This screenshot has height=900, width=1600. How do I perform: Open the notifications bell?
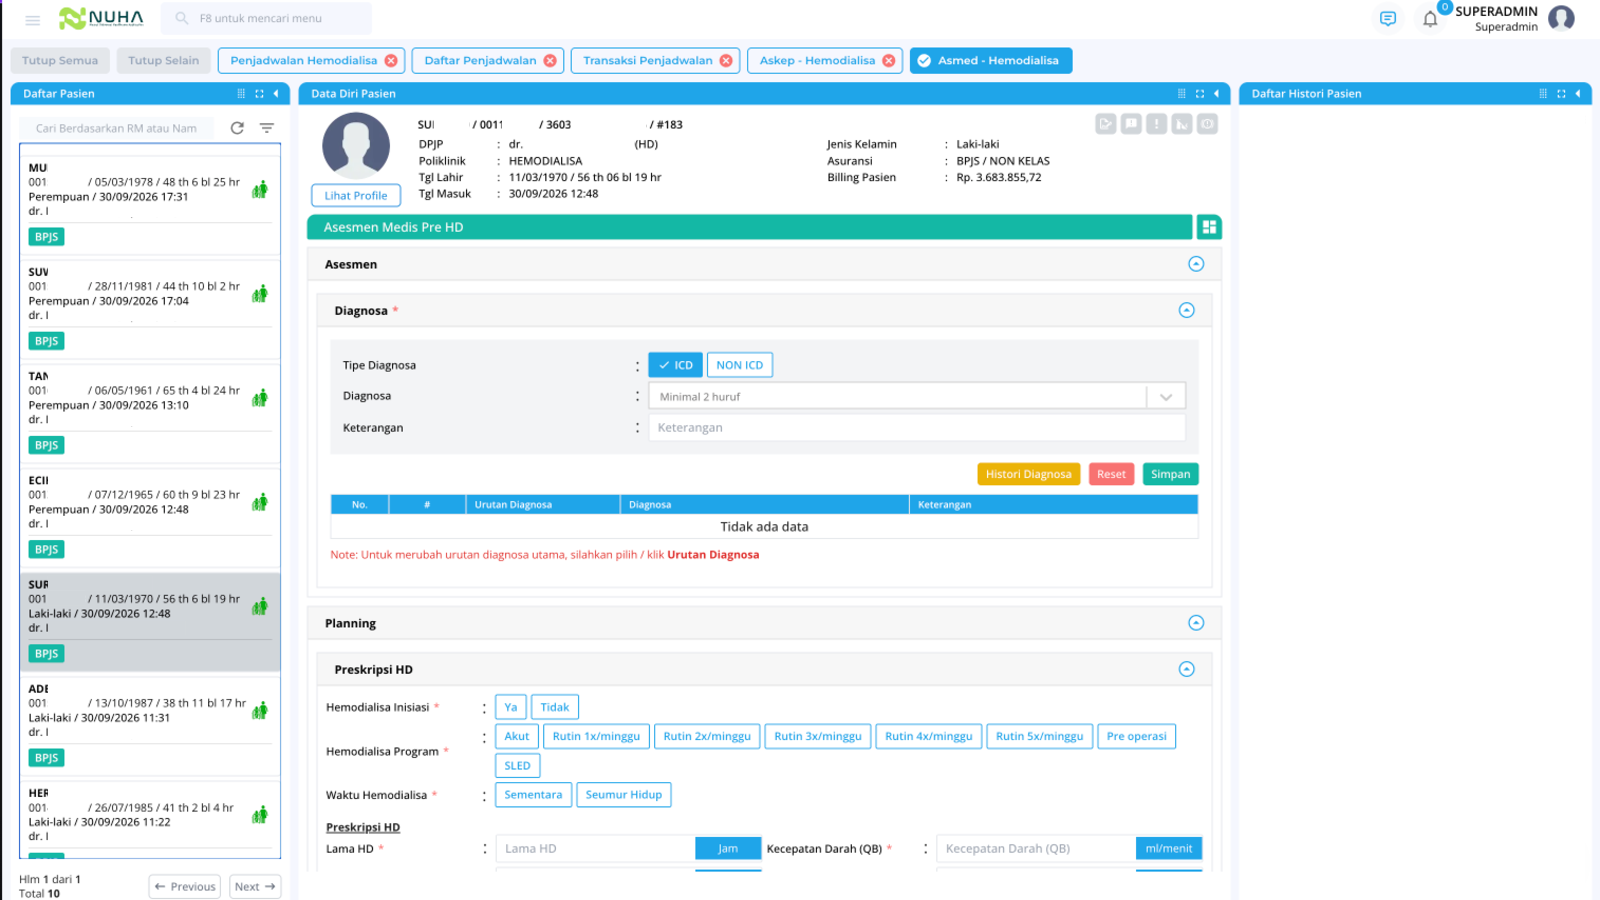click(1430, 19)
